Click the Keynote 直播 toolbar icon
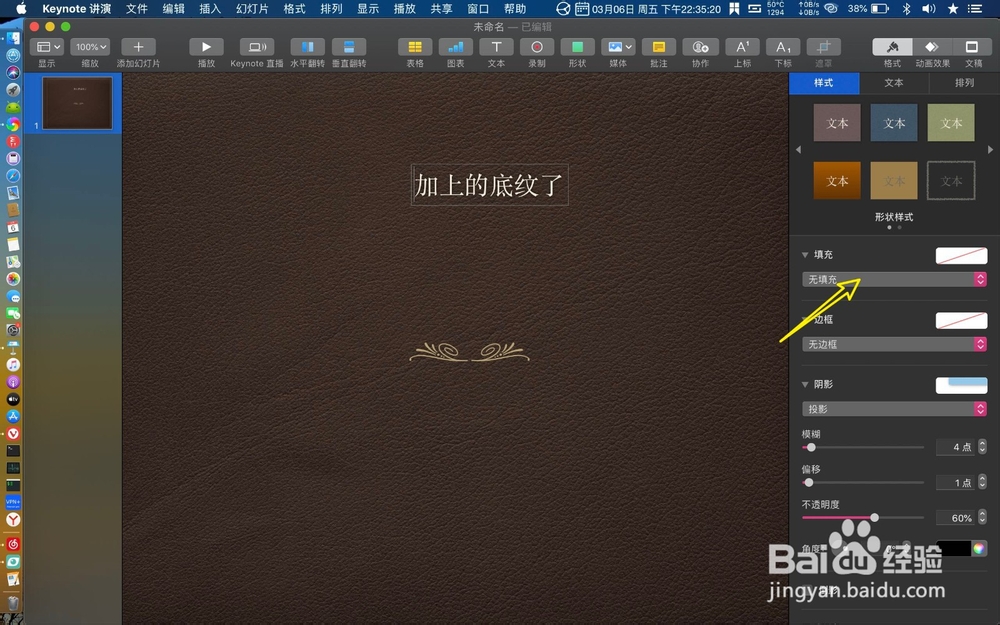 pyautogui.click(x=256, y=47)
